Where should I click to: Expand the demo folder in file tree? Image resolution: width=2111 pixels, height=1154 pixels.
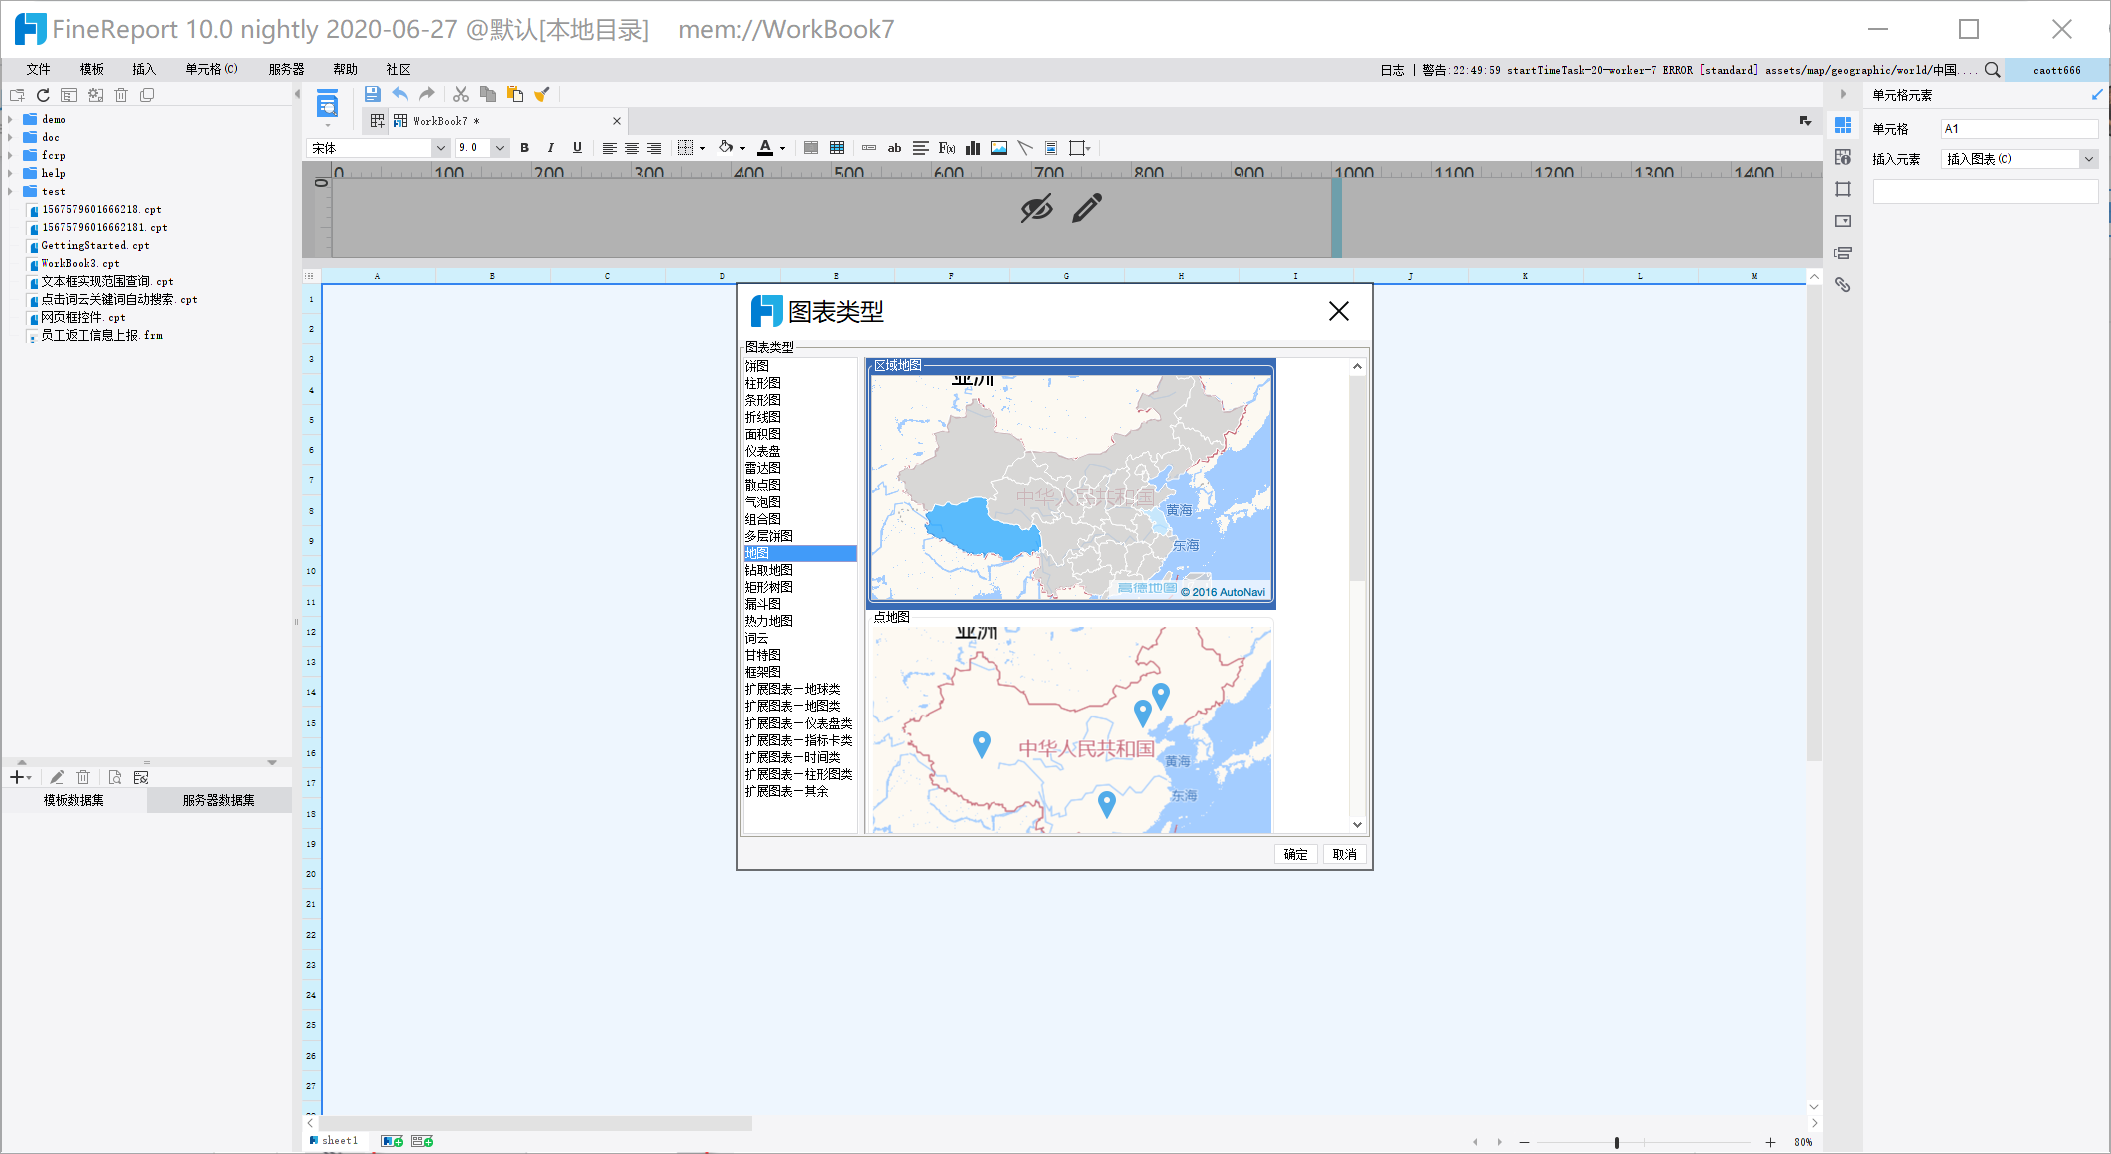pyautogui.click(x=10, y=119)
